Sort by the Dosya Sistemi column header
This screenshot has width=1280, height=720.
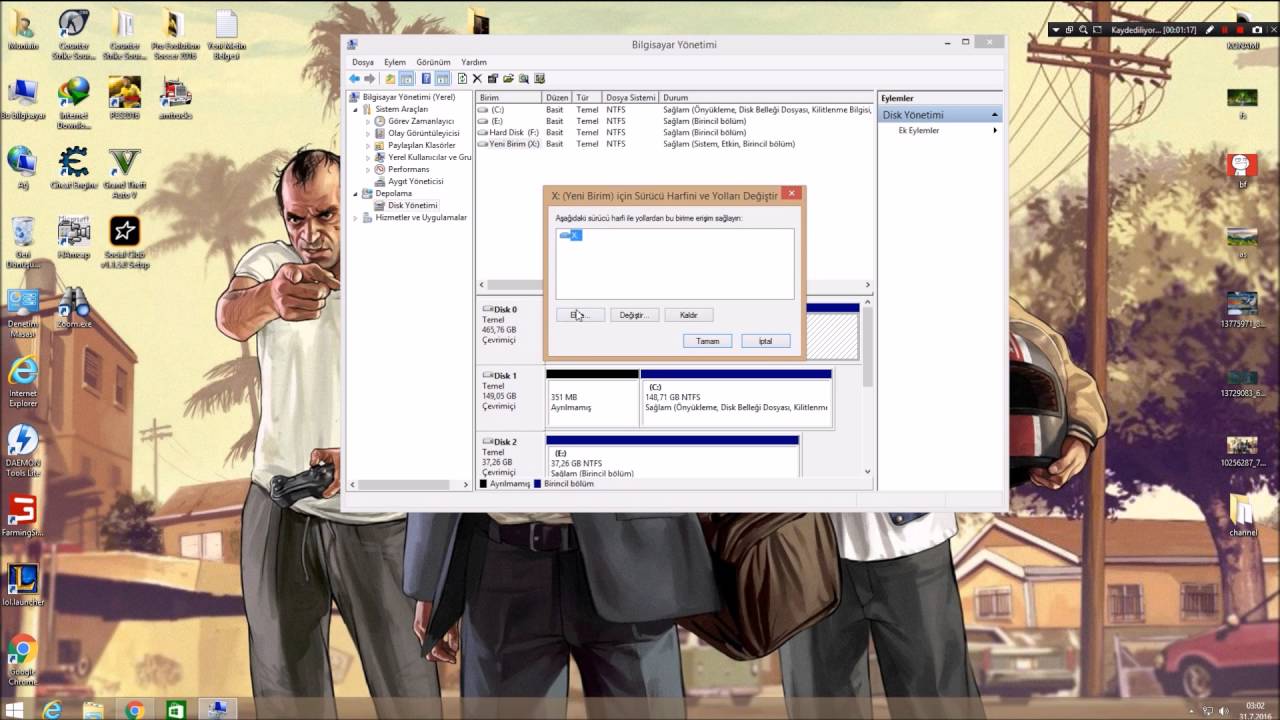pos(631,98)
